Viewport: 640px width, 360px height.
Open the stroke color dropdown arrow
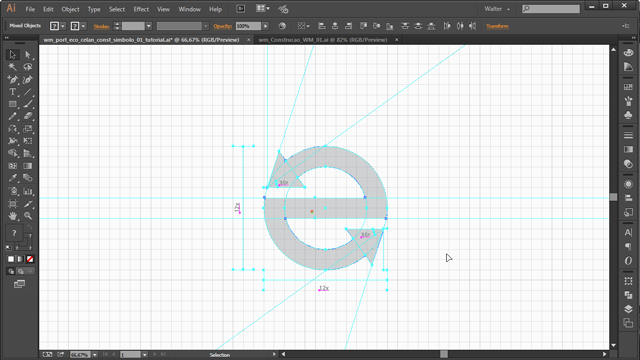click(83, 26)
